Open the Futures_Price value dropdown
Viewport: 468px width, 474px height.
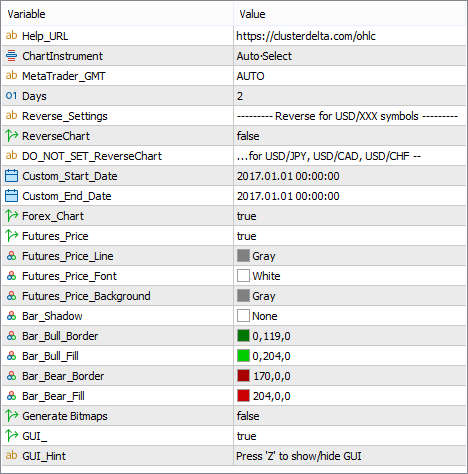click(350, 236)
